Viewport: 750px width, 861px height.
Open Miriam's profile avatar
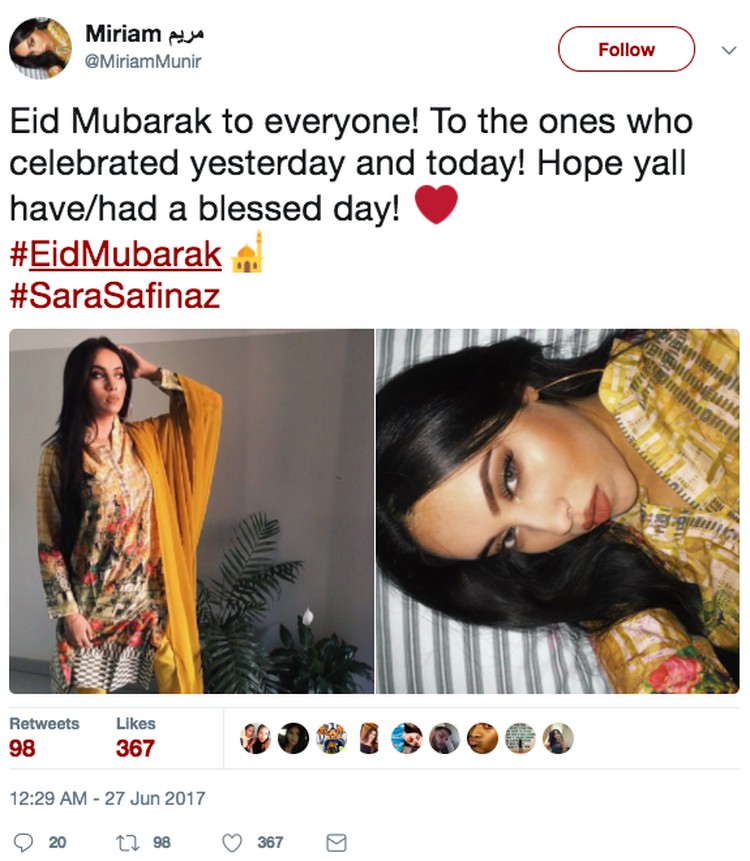tap(40, 48)
